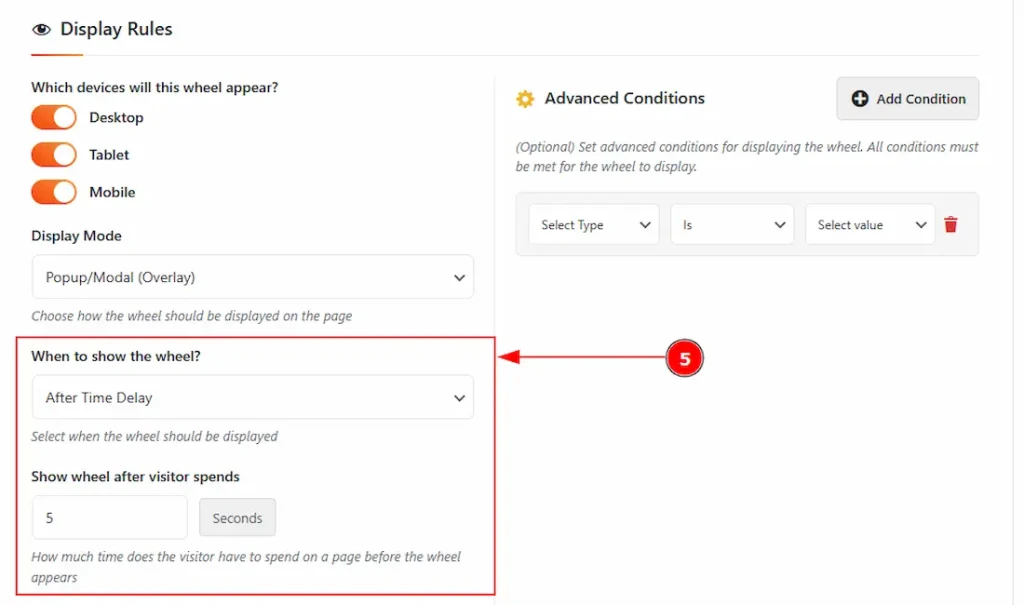Click the Desktop label text

[x=116, y=118]
